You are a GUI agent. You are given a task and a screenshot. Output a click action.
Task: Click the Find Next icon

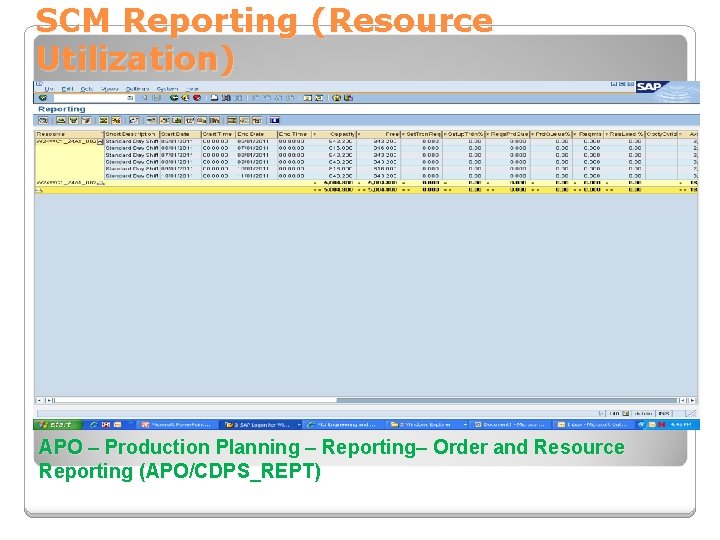[238, 98]
